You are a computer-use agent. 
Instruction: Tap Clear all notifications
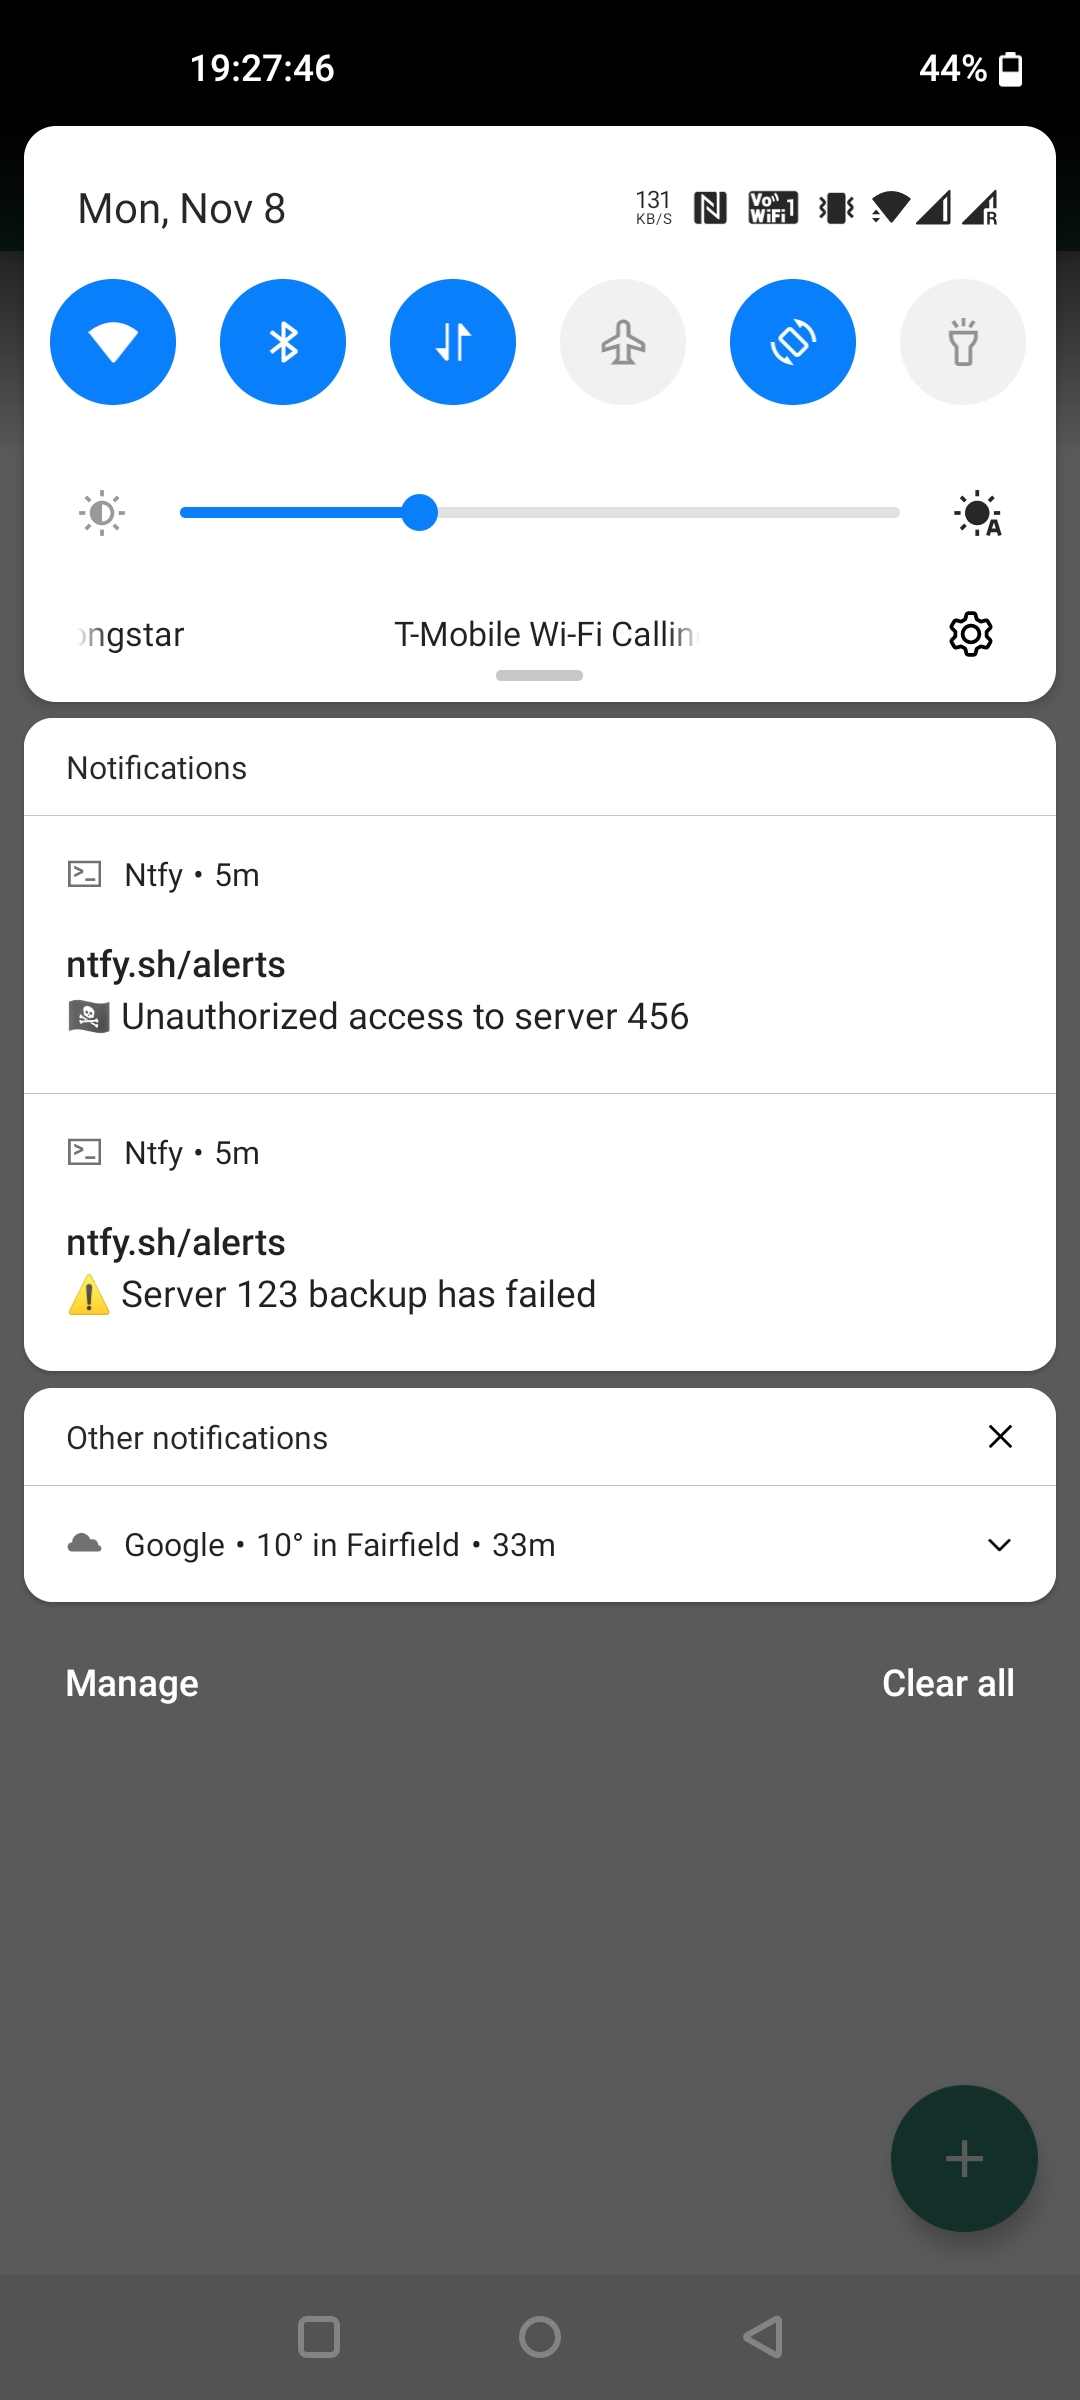coord(948,1683)
